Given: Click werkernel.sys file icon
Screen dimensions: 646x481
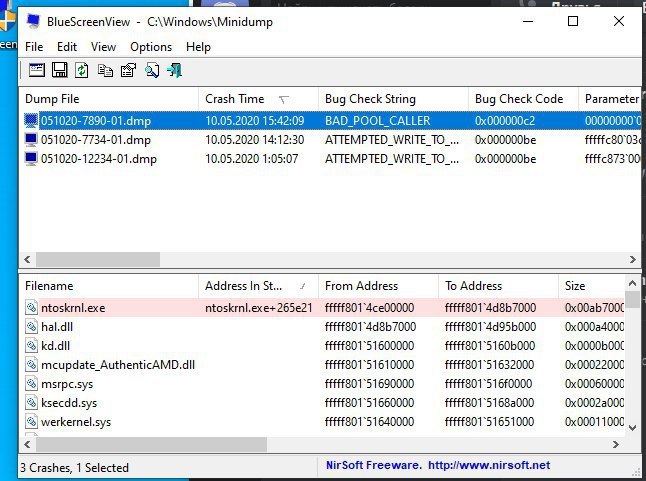Looking at the screenshot, I should point(31,421).
